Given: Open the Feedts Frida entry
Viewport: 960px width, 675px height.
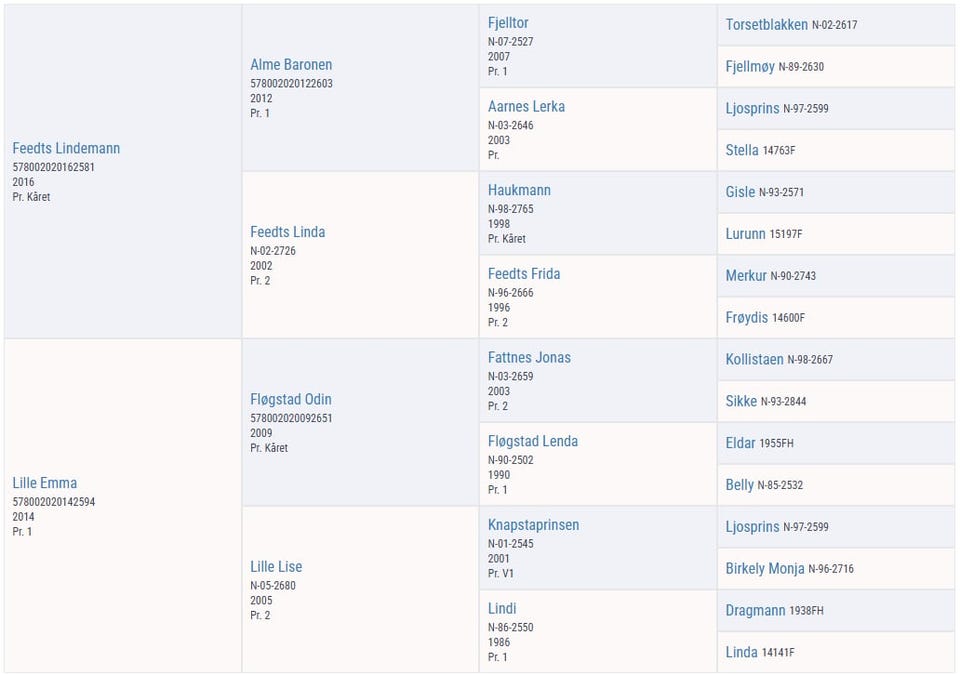Looking at the screenshot, I should pos(523,274).
